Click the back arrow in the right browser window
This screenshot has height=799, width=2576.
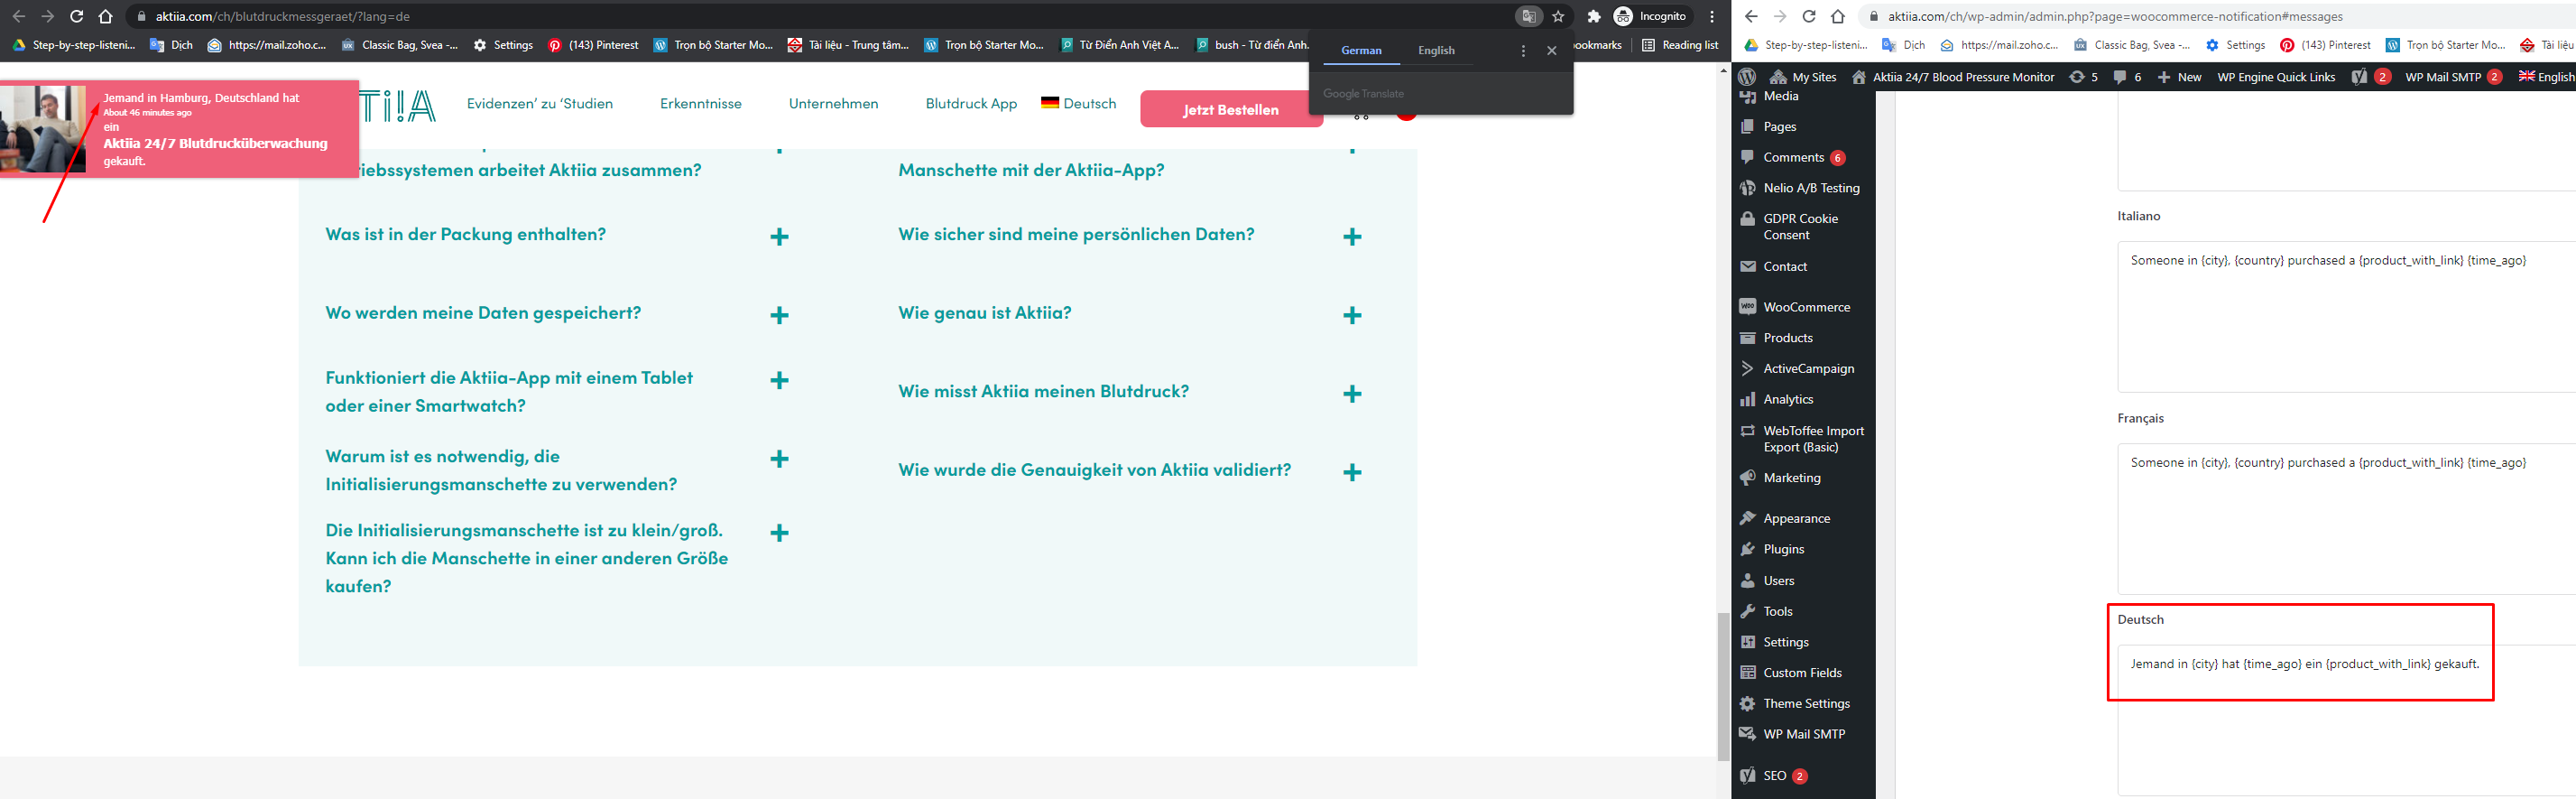tap(1751, 16)
